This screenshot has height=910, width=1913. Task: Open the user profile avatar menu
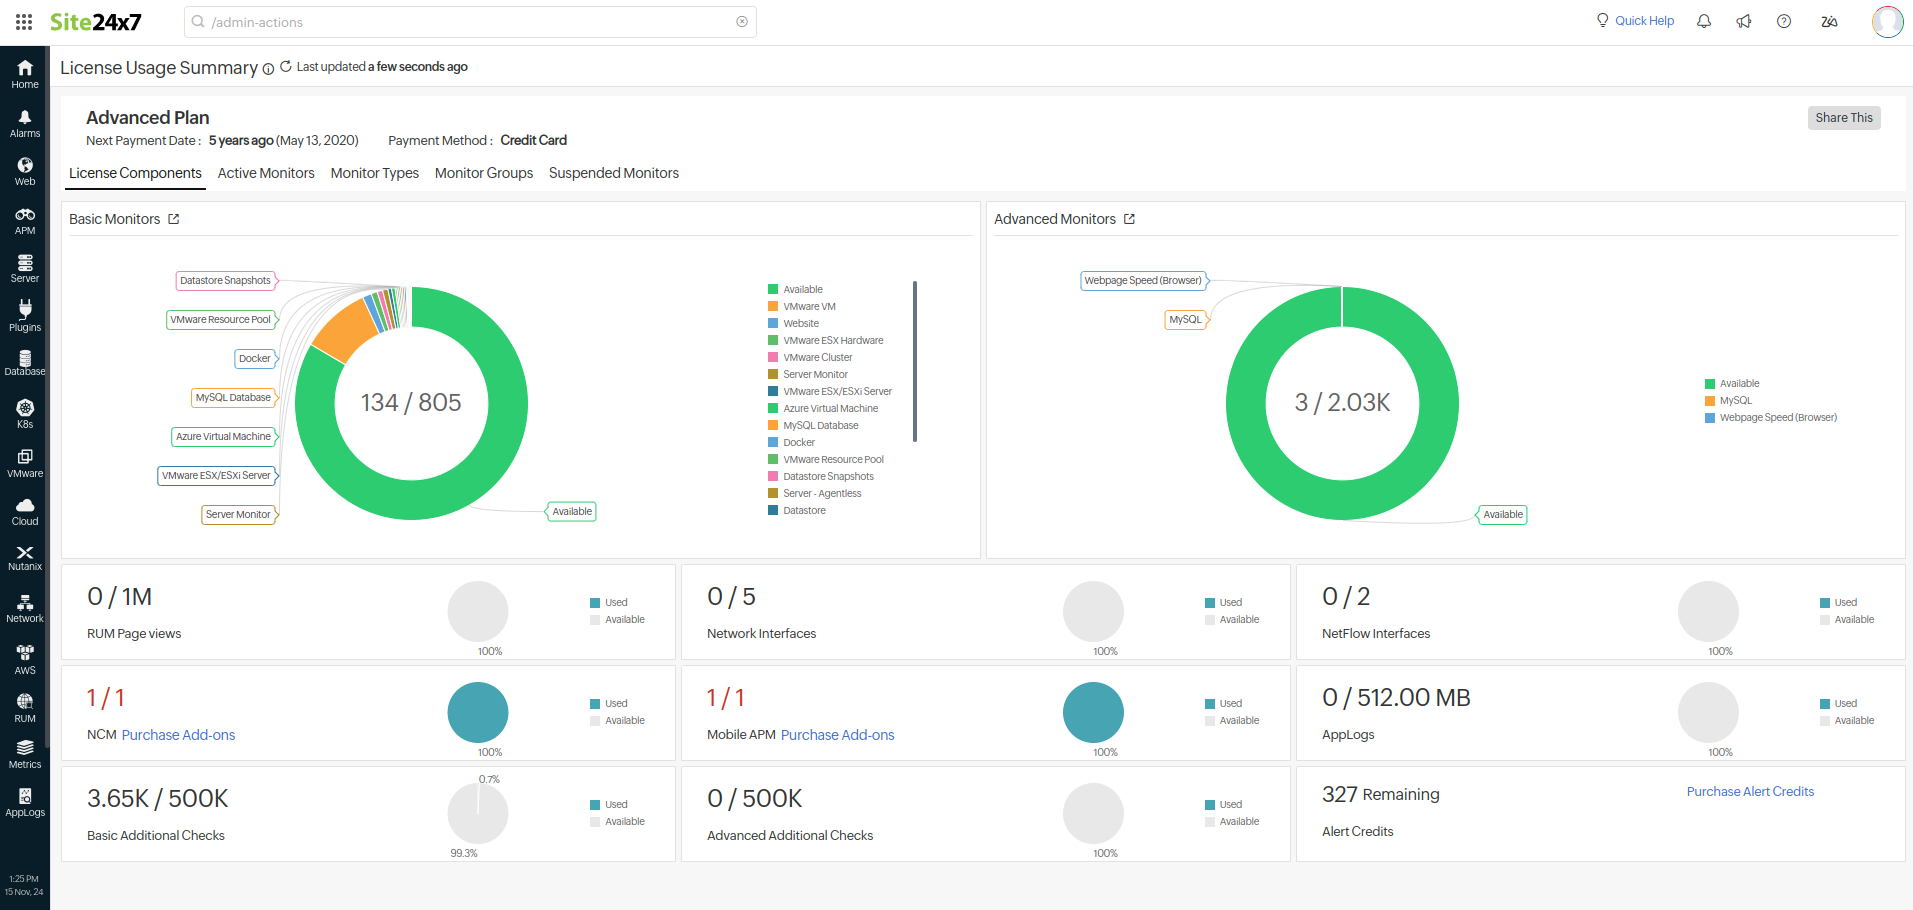[x=1887, y=21]
